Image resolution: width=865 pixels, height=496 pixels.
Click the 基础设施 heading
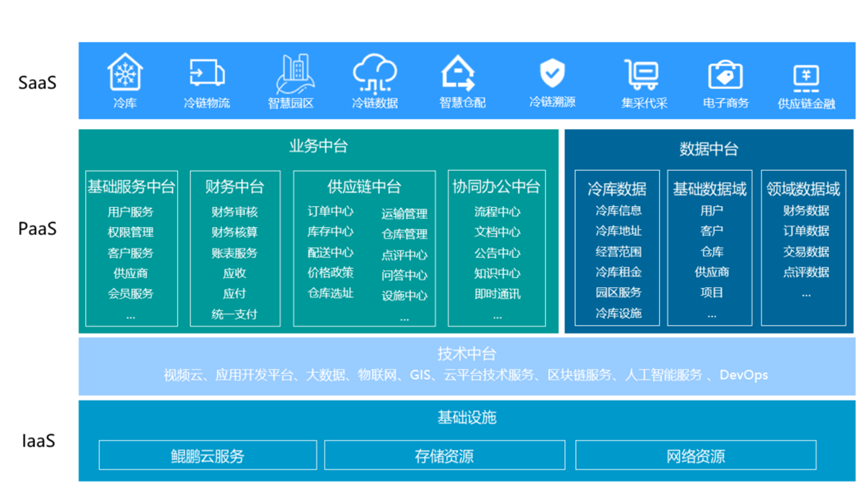[467, 417]
